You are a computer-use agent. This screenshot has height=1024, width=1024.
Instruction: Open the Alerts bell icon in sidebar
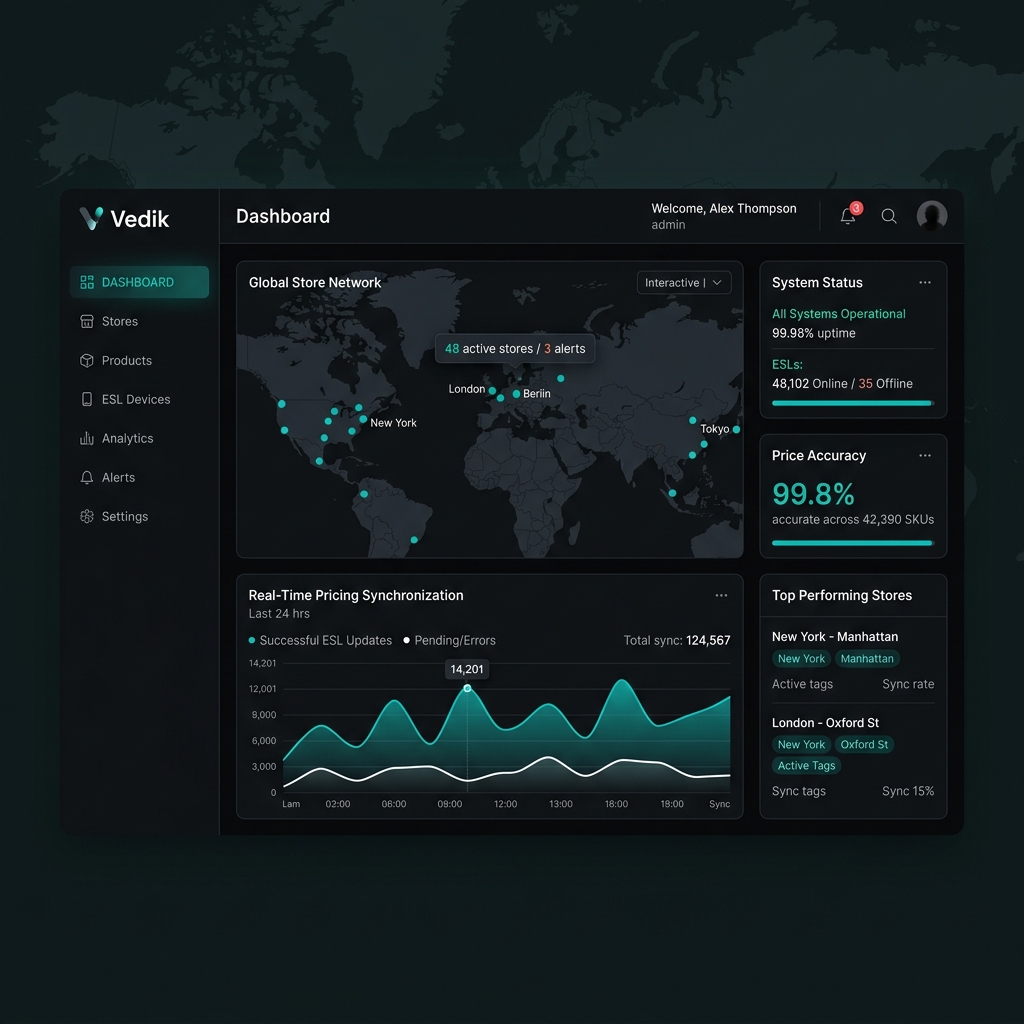click(85, 477)
